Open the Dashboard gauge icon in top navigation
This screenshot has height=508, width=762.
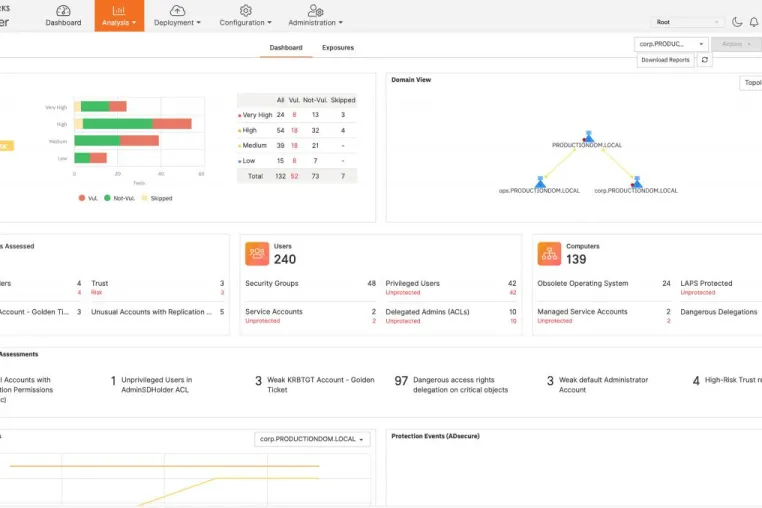point(63,10)
